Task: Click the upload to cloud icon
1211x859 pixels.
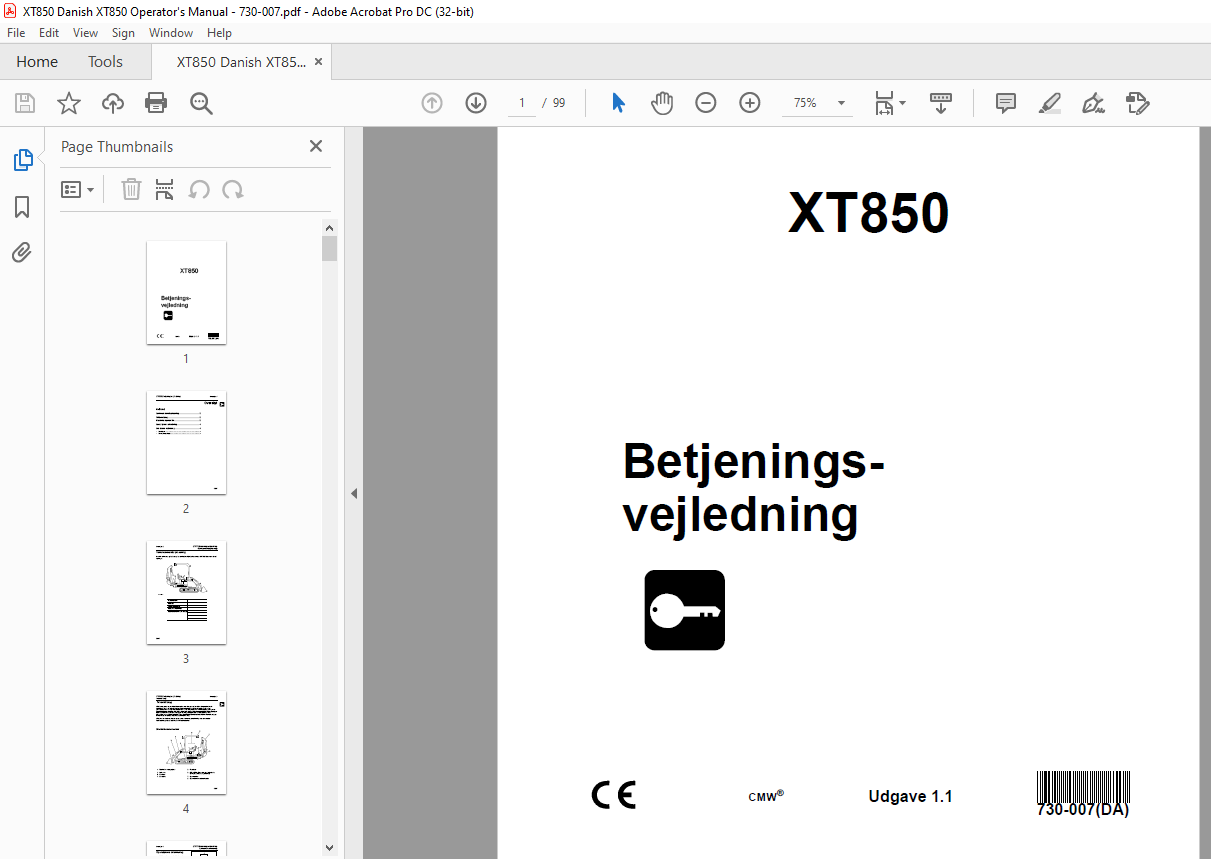Action: click(x=113, y=103)
